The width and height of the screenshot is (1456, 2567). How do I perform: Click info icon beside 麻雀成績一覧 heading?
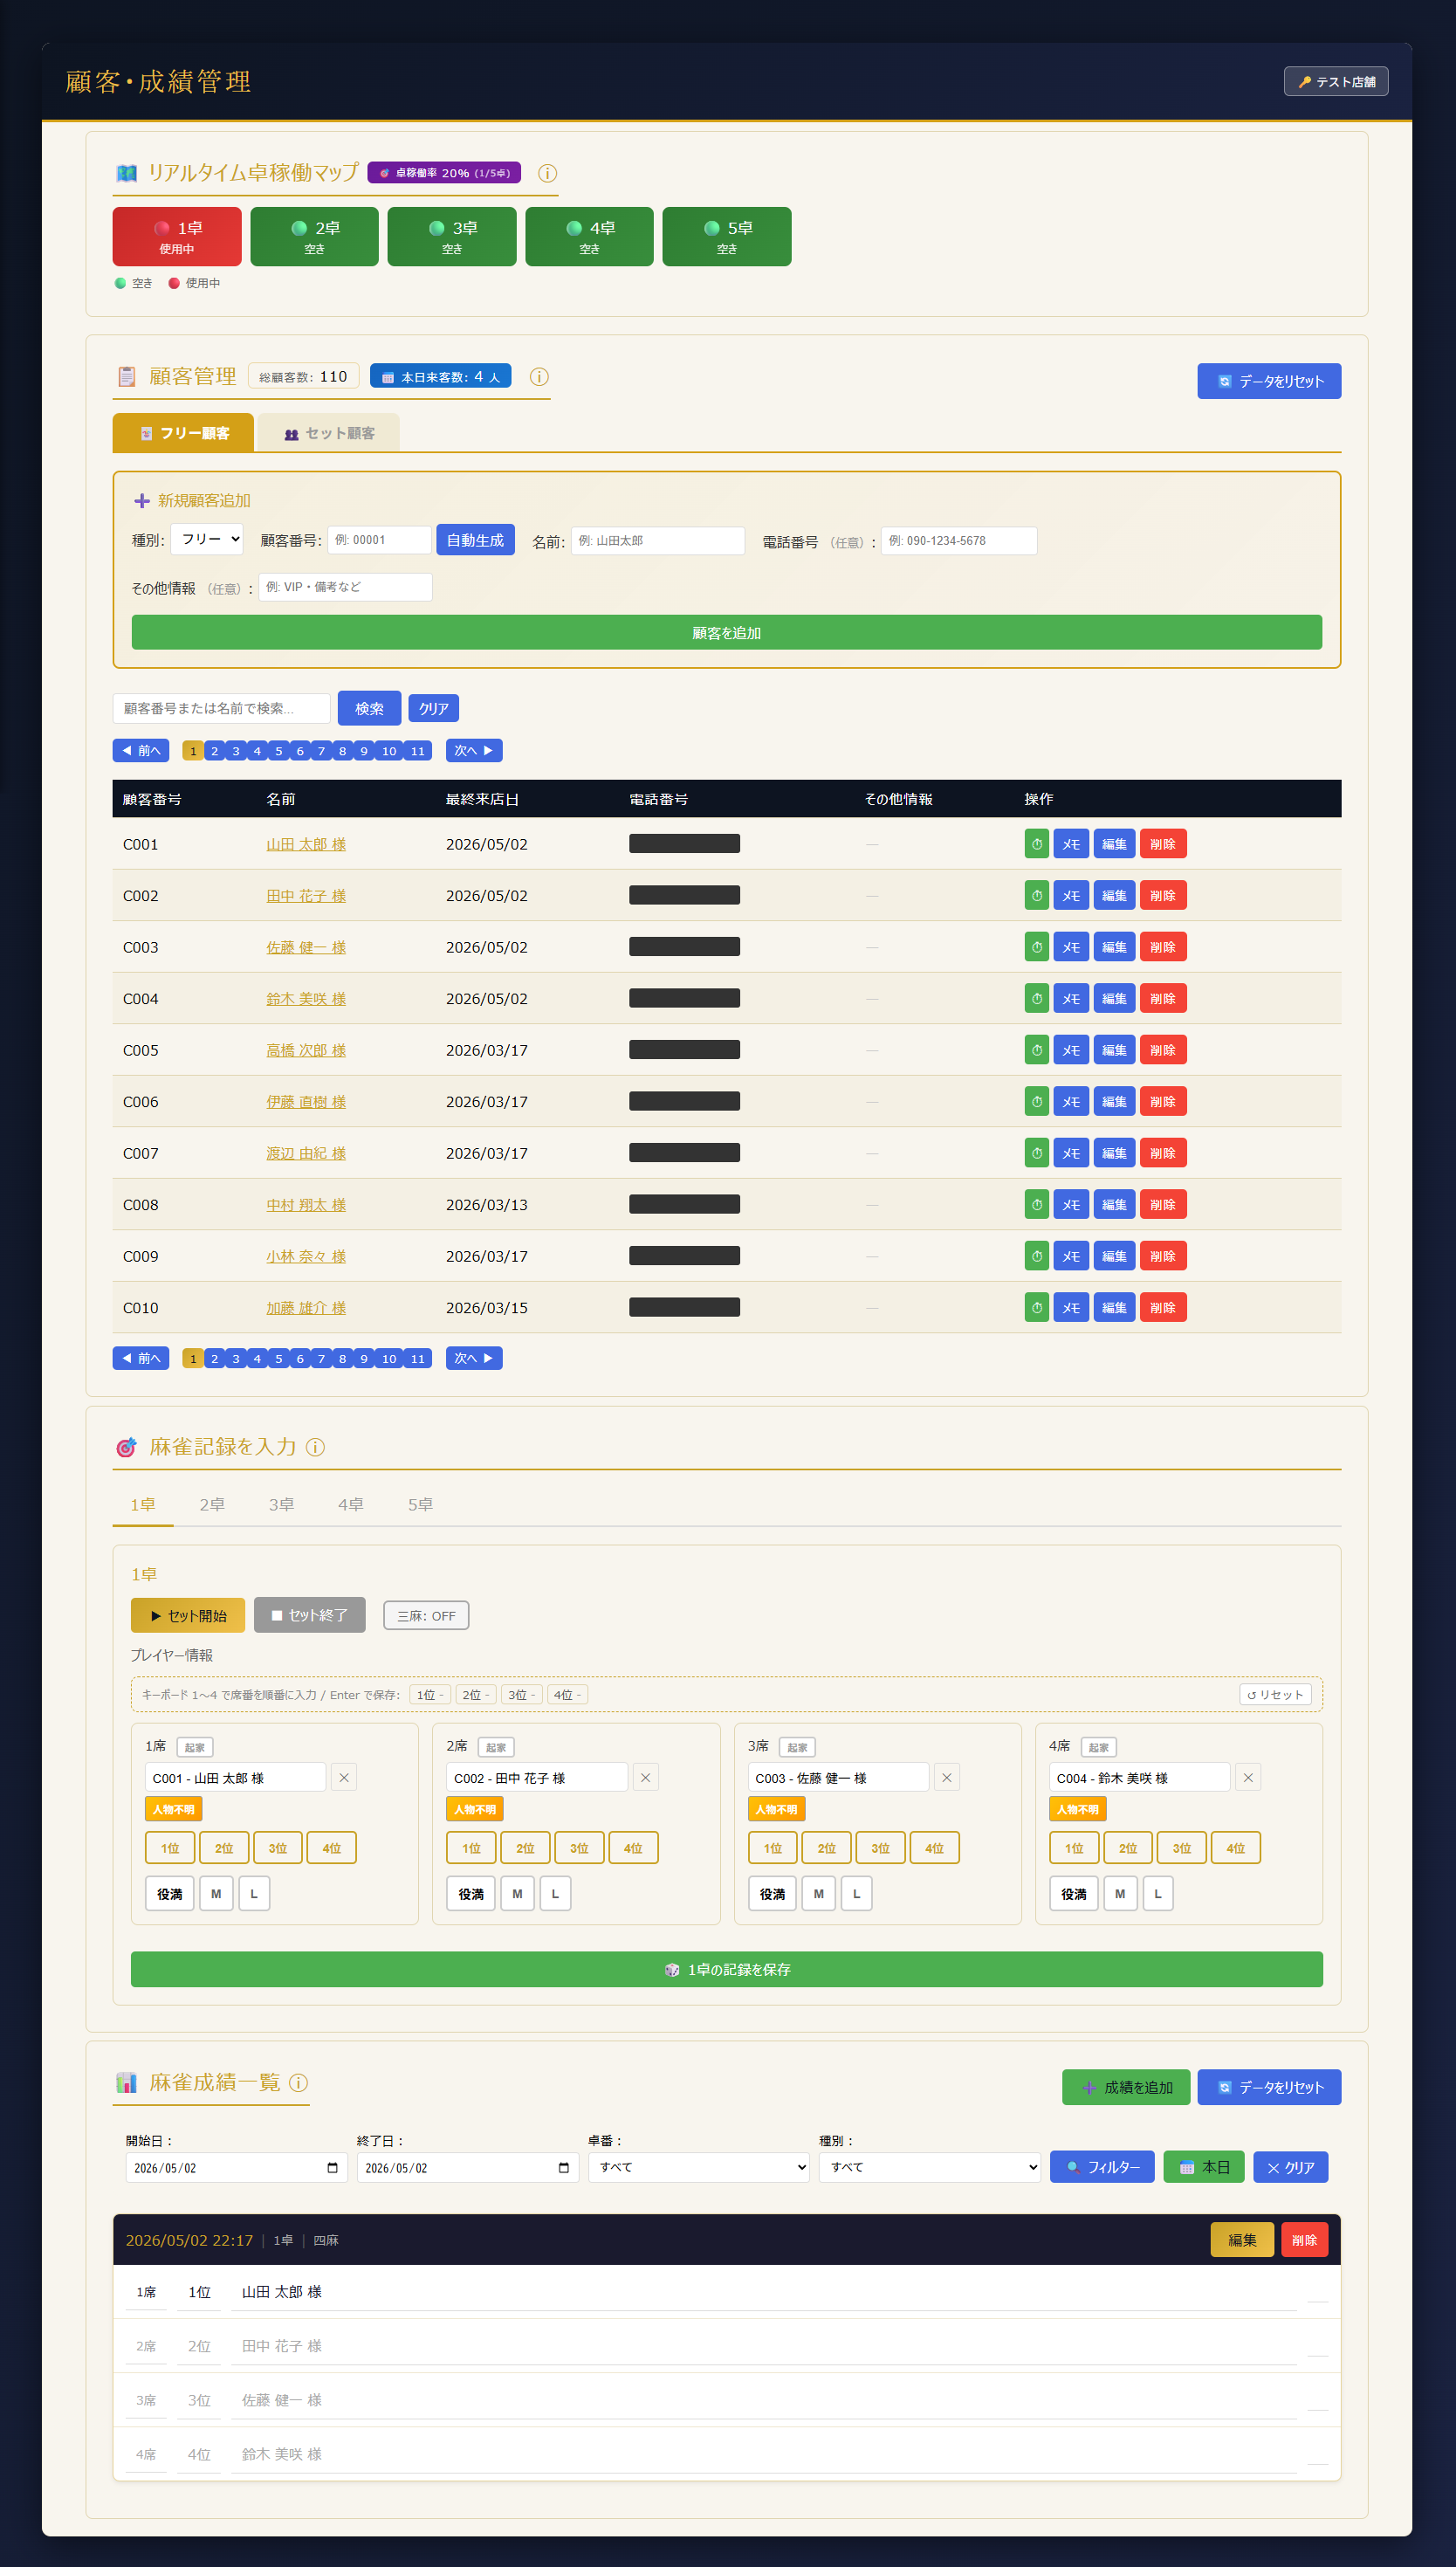coord(298,2082)
